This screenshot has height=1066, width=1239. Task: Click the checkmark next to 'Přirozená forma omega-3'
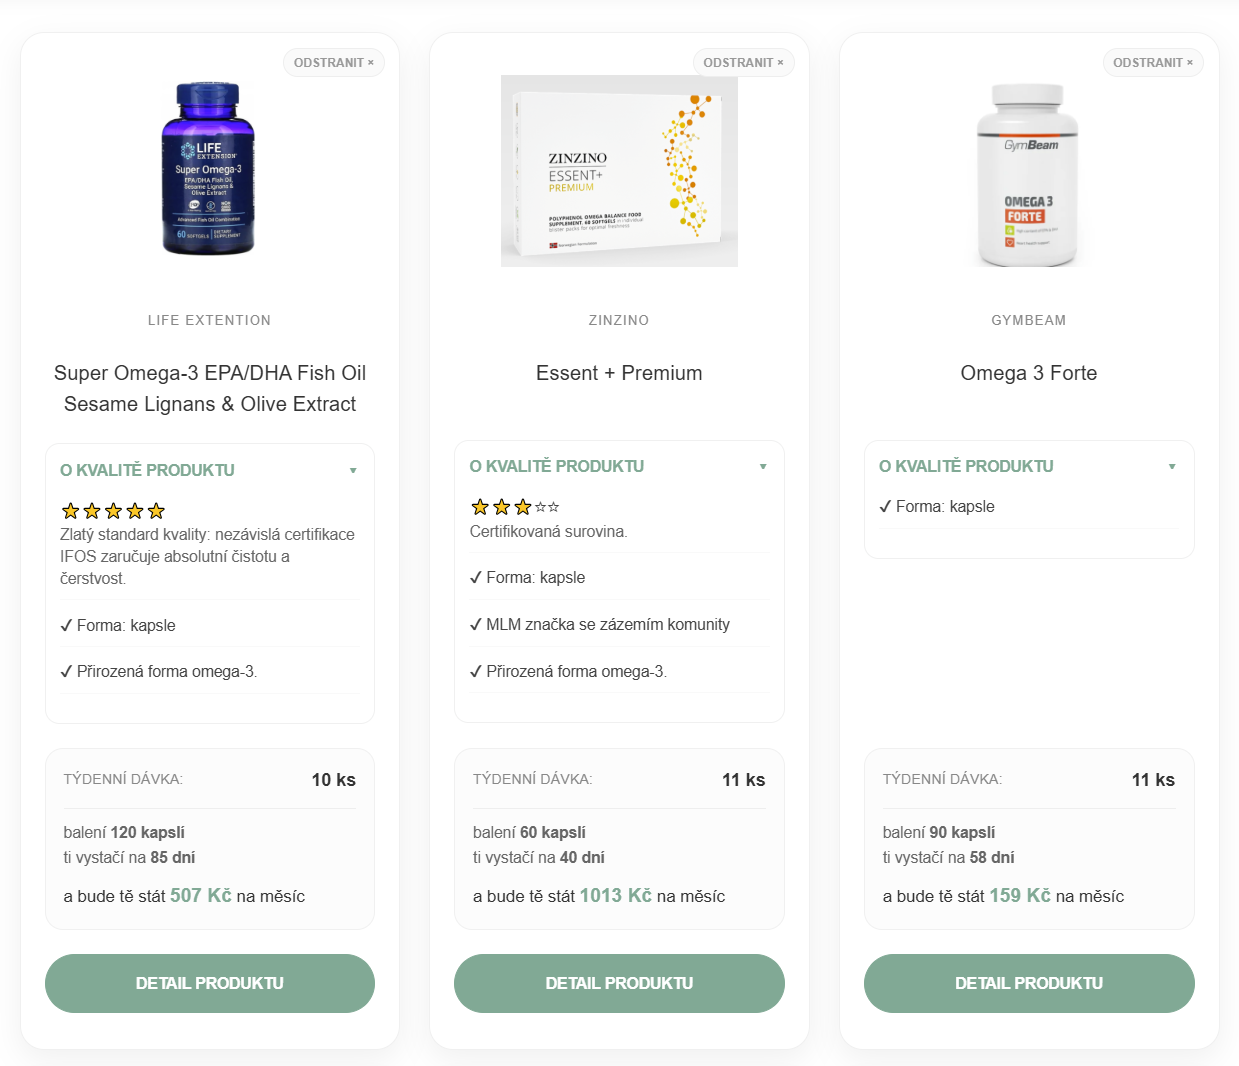tap(66, 670)
